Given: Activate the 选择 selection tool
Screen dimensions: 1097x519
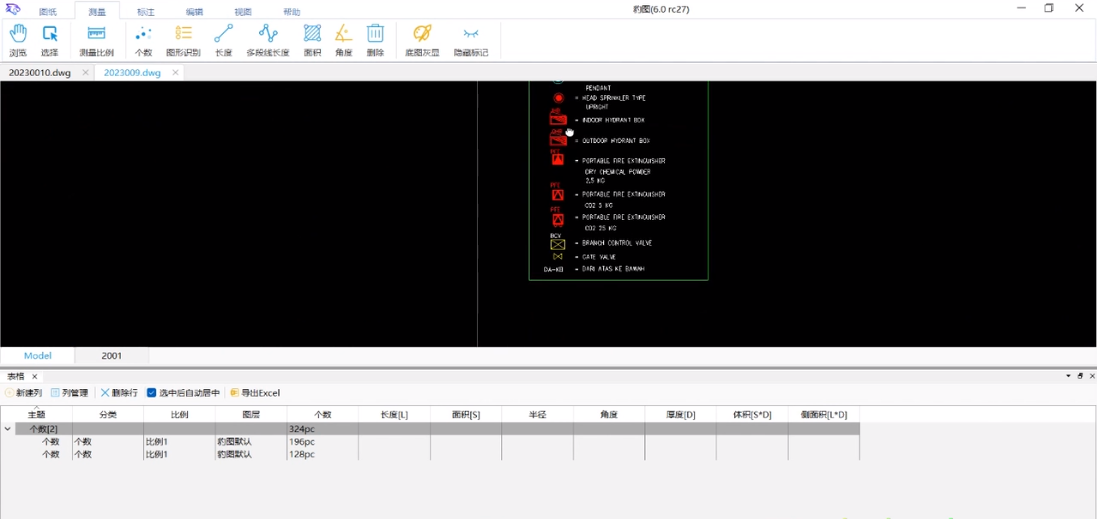Looking at the screenshot, I should pyautogui.click(x=49, y=39).
